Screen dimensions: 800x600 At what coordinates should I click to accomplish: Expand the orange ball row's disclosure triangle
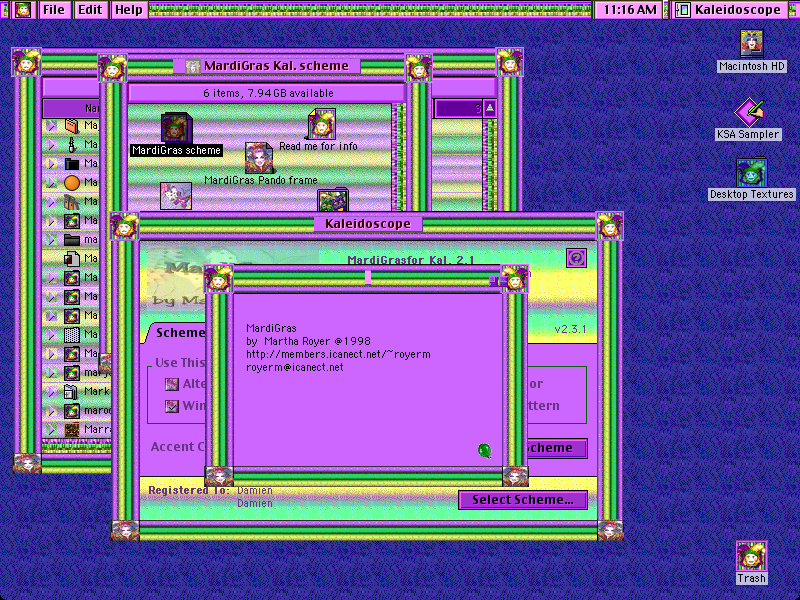coord(52,183)
